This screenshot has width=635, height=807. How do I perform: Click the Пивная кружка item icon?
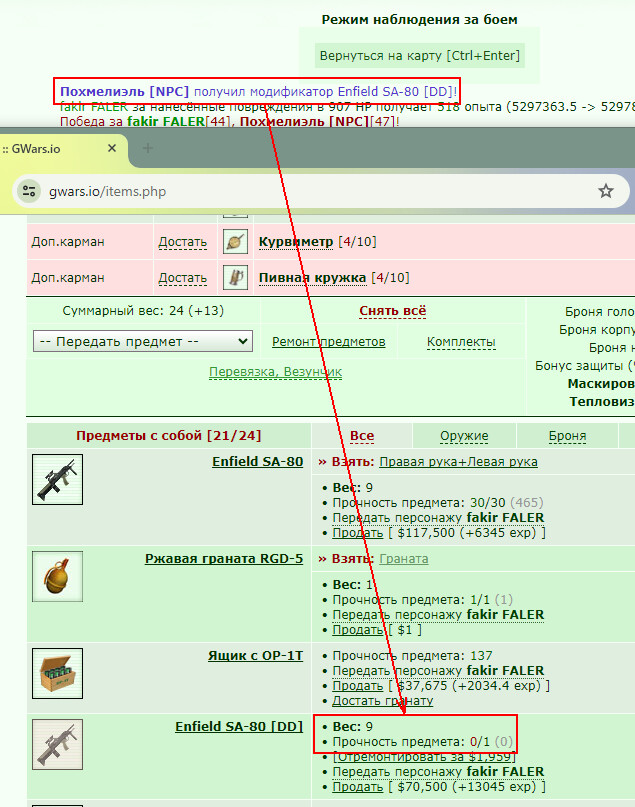click(x=236, y=277)
